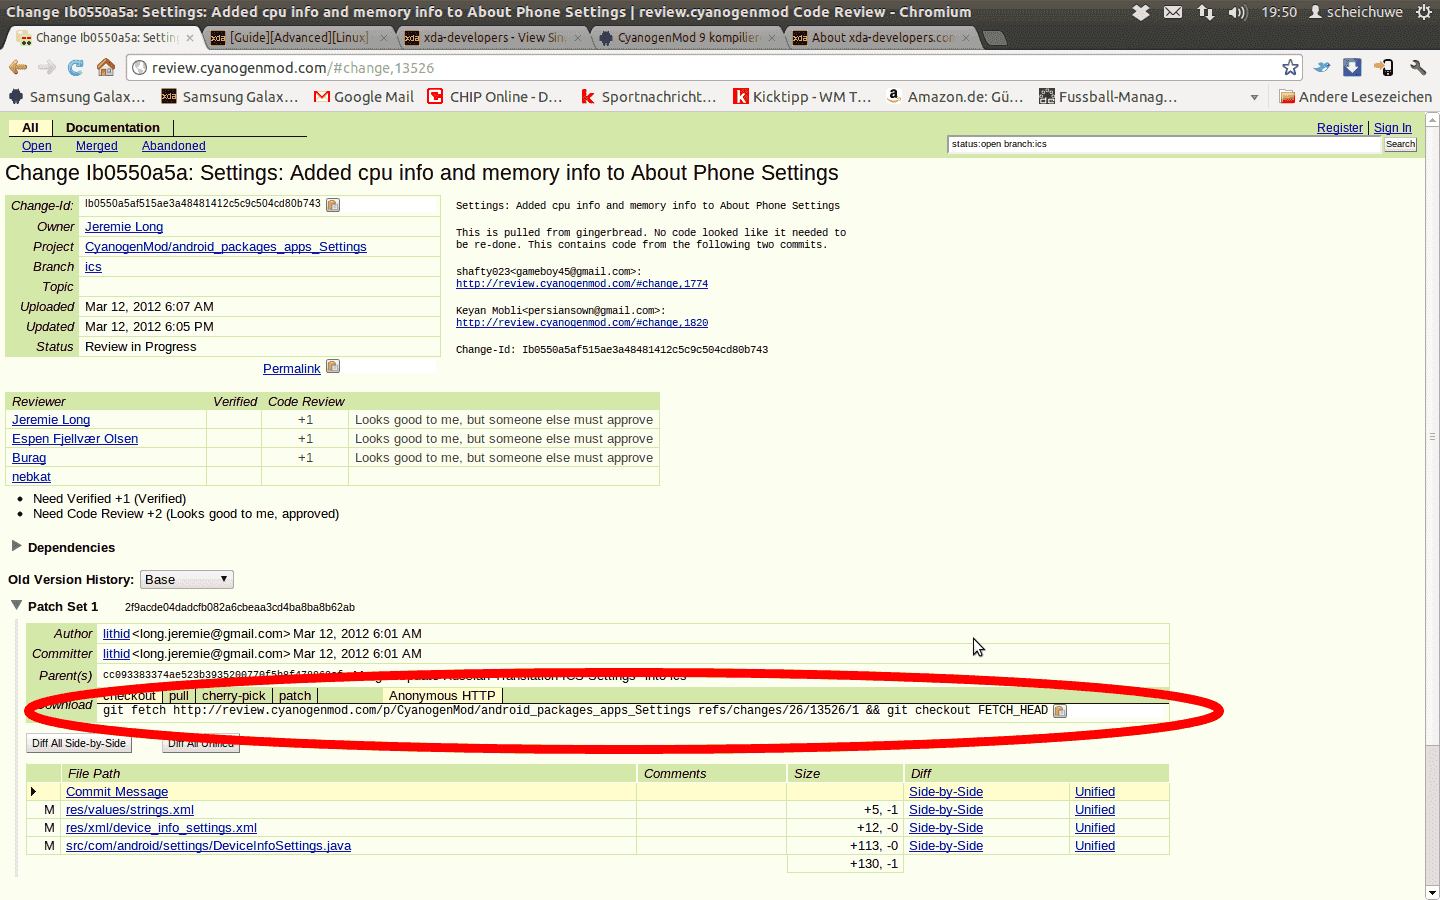The height and width of the screenshot is (900, 1440).
Task: Choose the Anonymous HTTP protocol tab
Action: (x=442, y=696)
